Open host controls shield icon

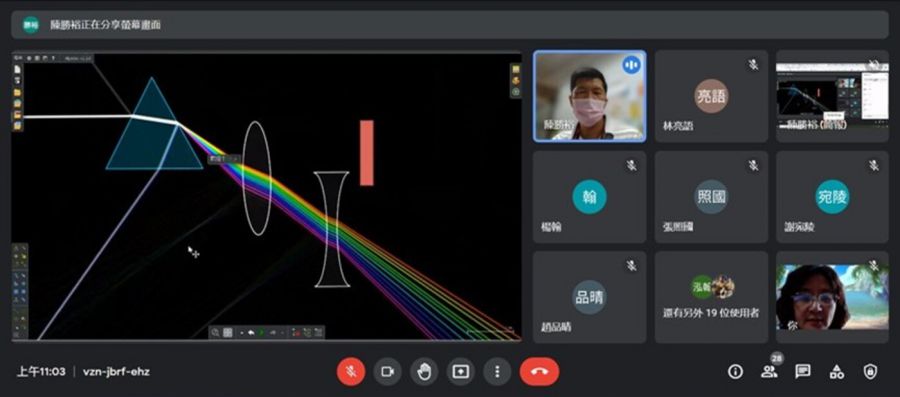pyautogui.click(x=870, y=372)
